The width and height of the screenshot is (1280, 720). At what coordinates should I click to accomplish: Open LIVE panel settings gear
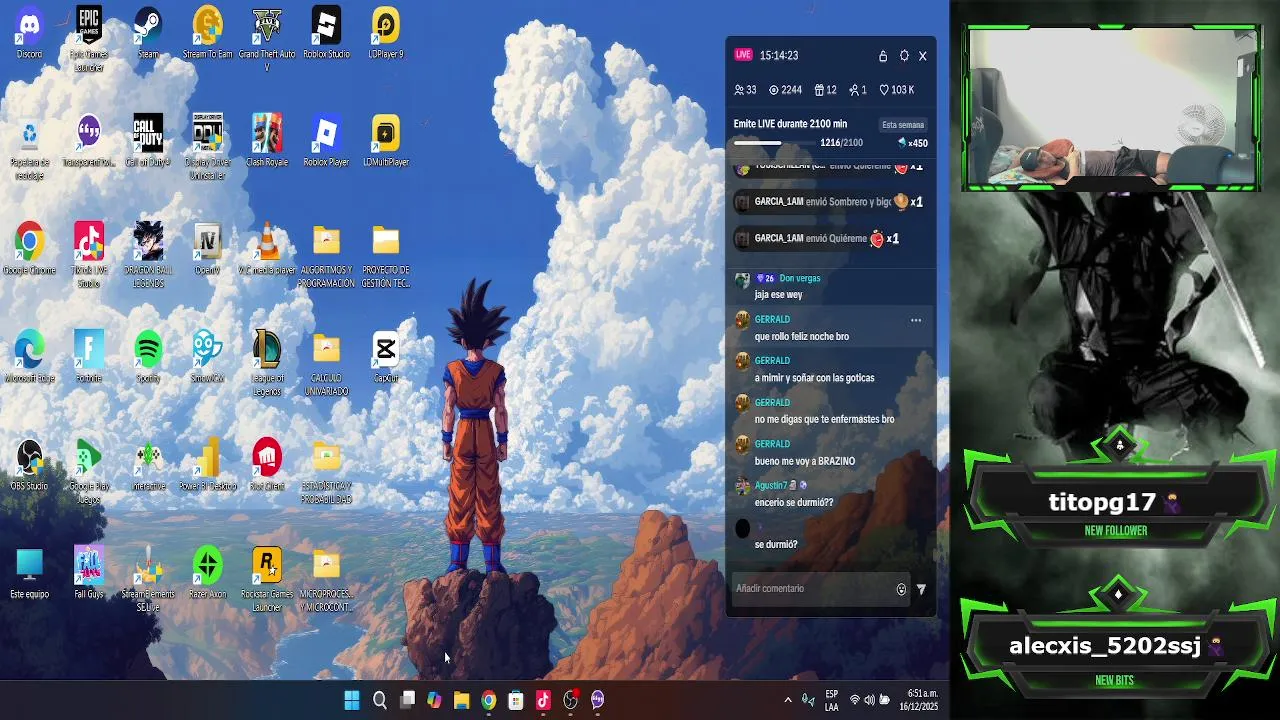tap(904, 56)
